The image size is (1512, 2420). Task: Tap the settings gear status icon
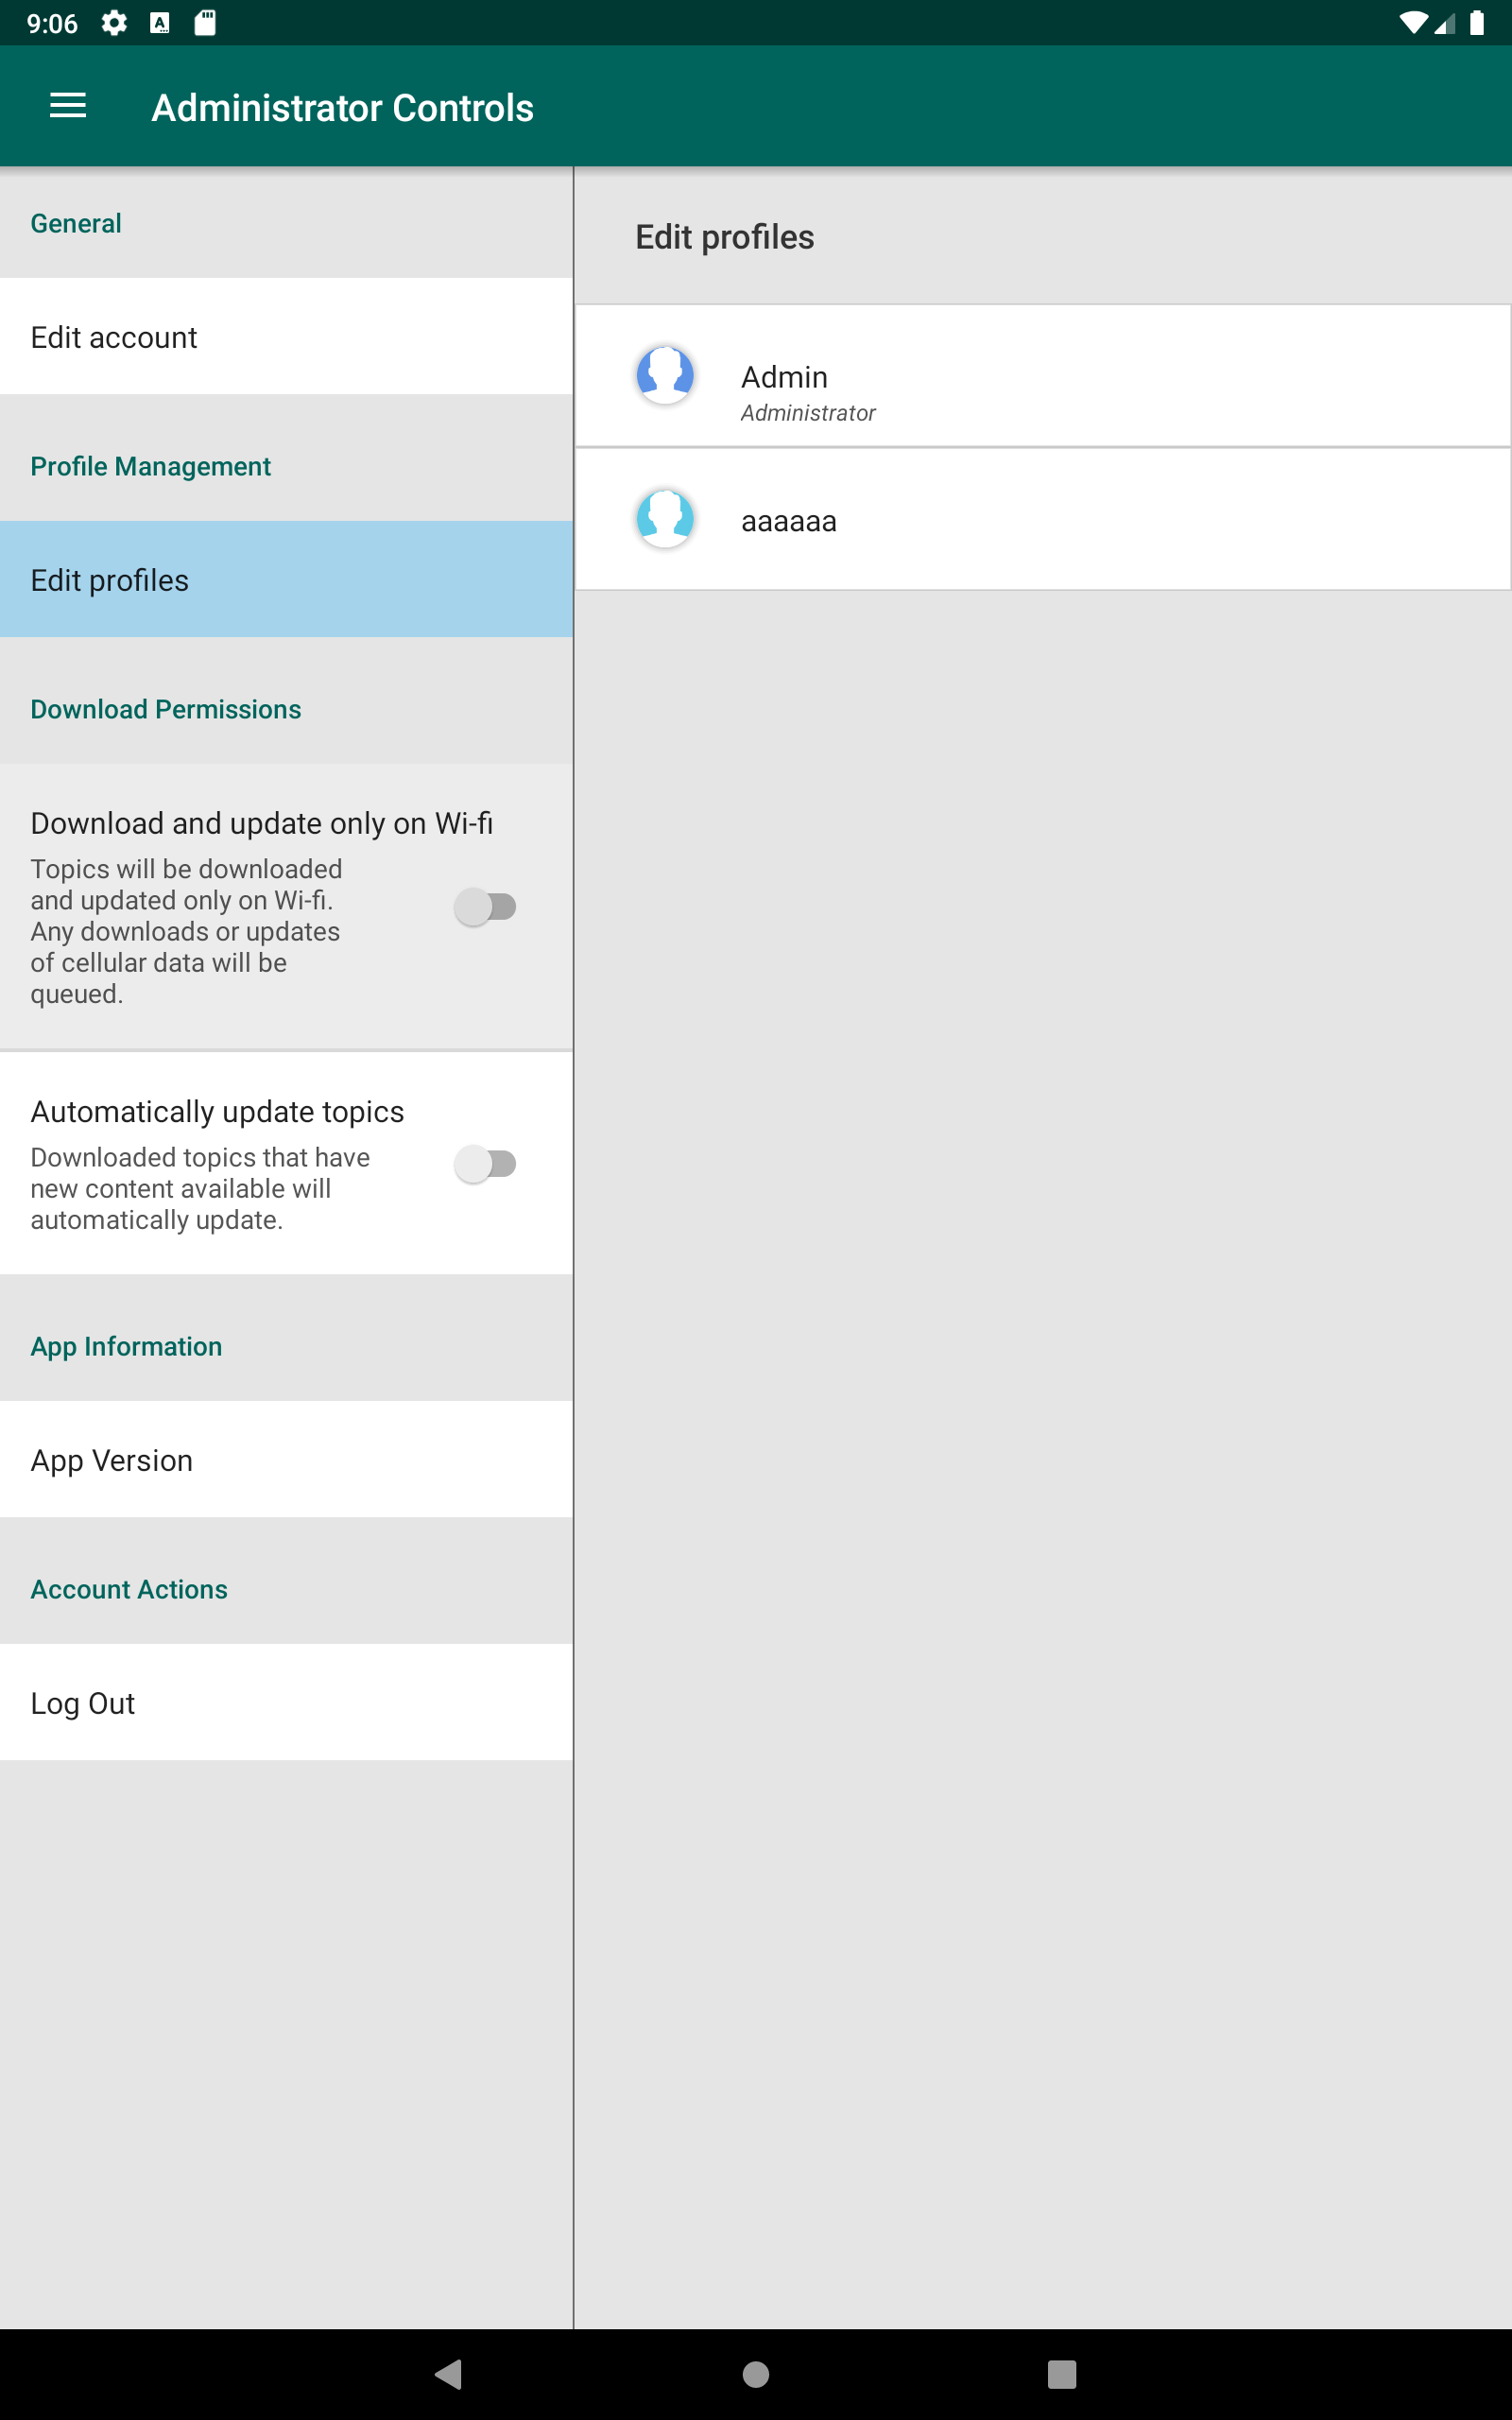click(x=114, y=23)
